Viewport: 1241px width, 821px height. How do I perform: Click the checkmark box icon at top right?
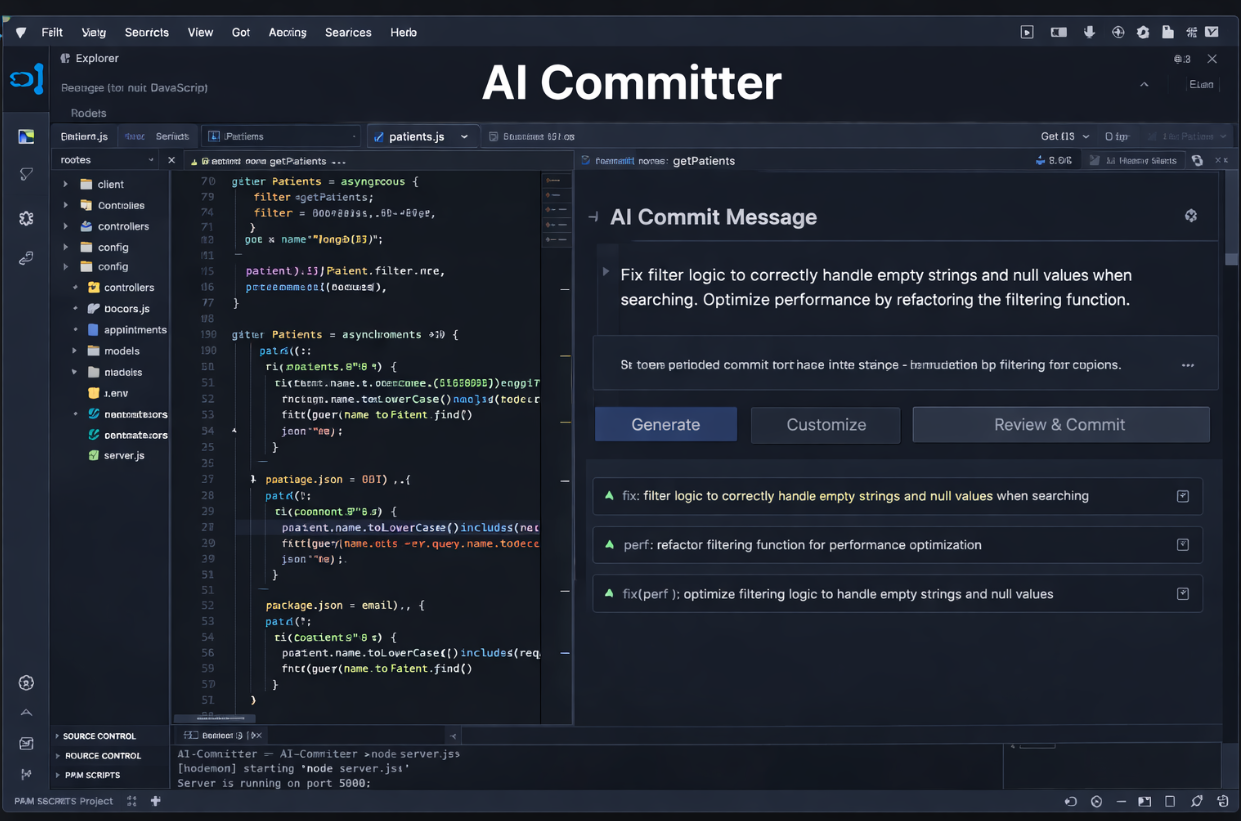[1212, 32]
